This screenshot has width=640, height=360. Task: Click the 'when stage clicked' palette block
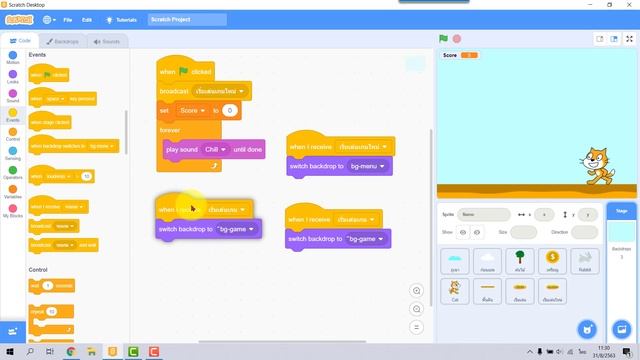click(50, 122)
